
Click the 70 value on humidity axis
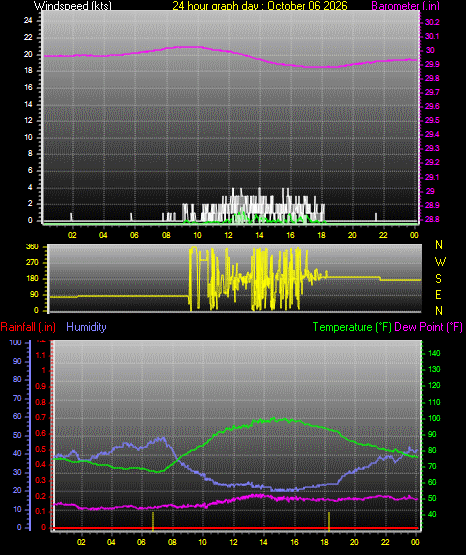[17, 399]
